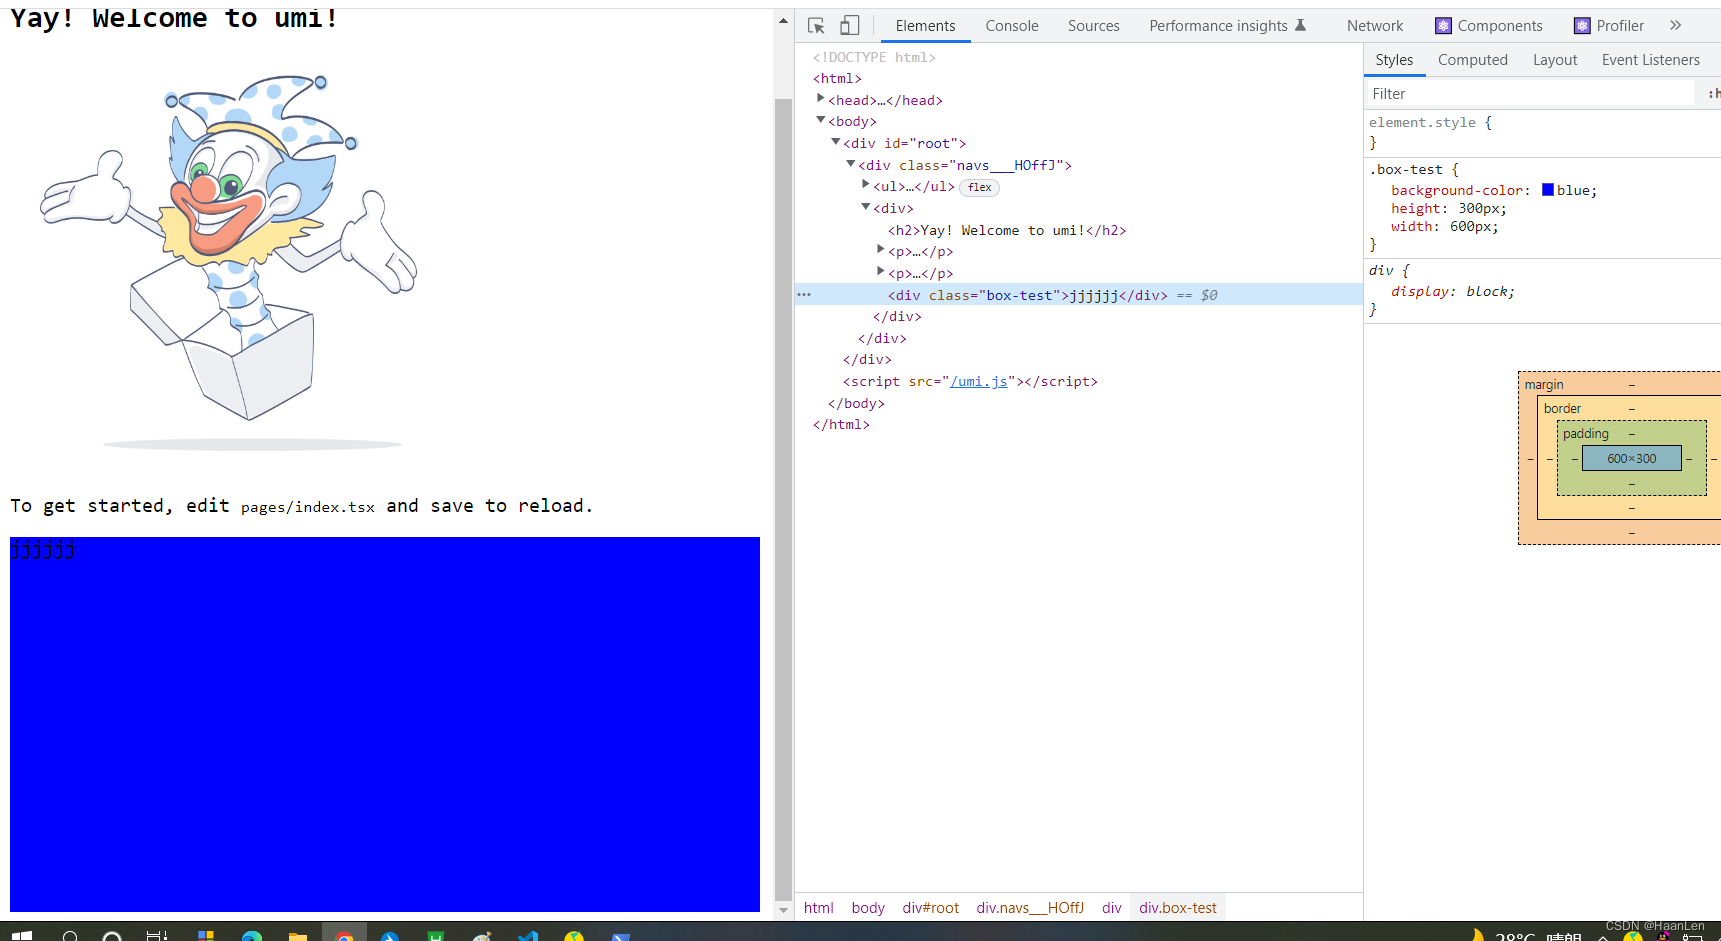The height and width of the screenshot is (941, 1721).
Task: Select the Styles sidebar tab
Action: click(1394, 60)
